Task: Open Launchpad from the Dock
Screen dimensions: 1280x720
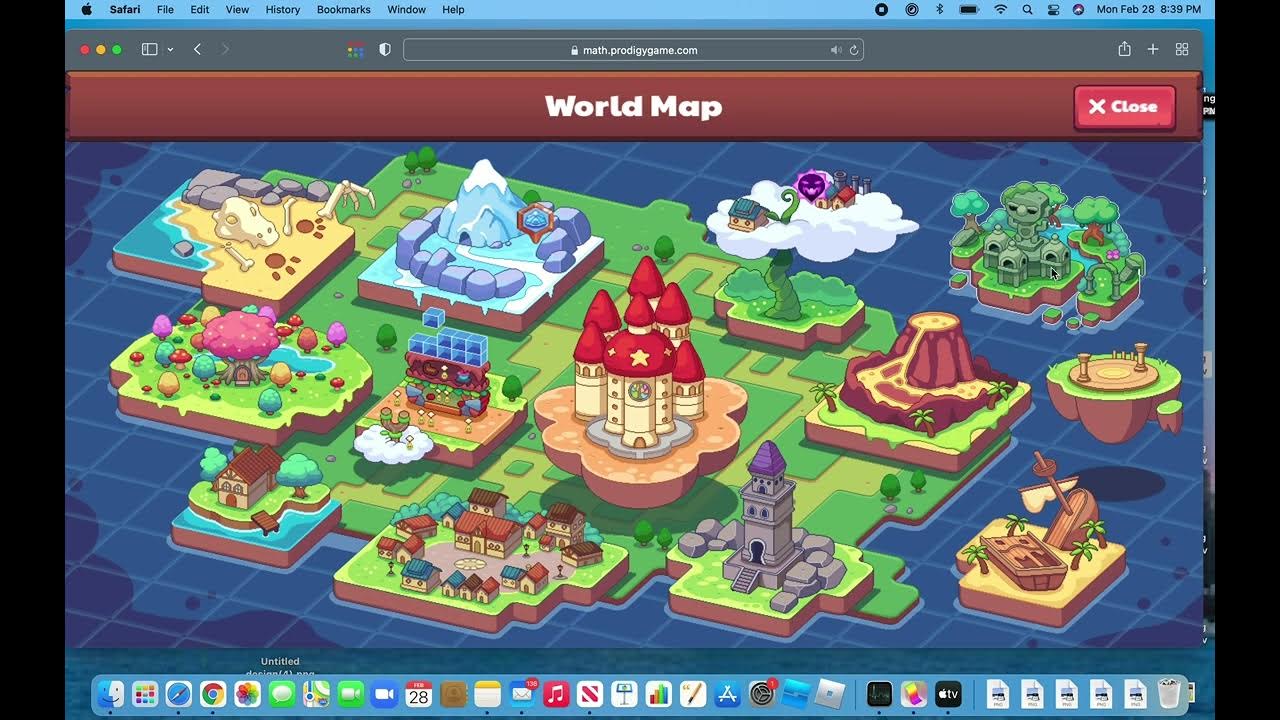Action: (x=145, y=694)
